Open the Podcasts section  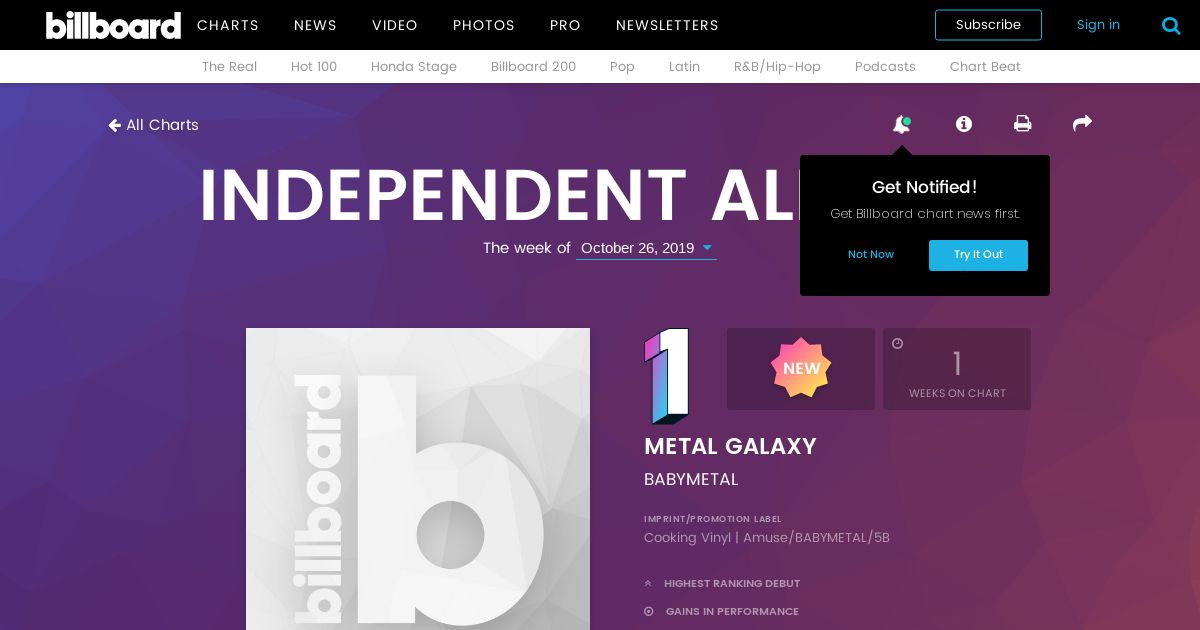pyautogui.click(x=885, y=66)
